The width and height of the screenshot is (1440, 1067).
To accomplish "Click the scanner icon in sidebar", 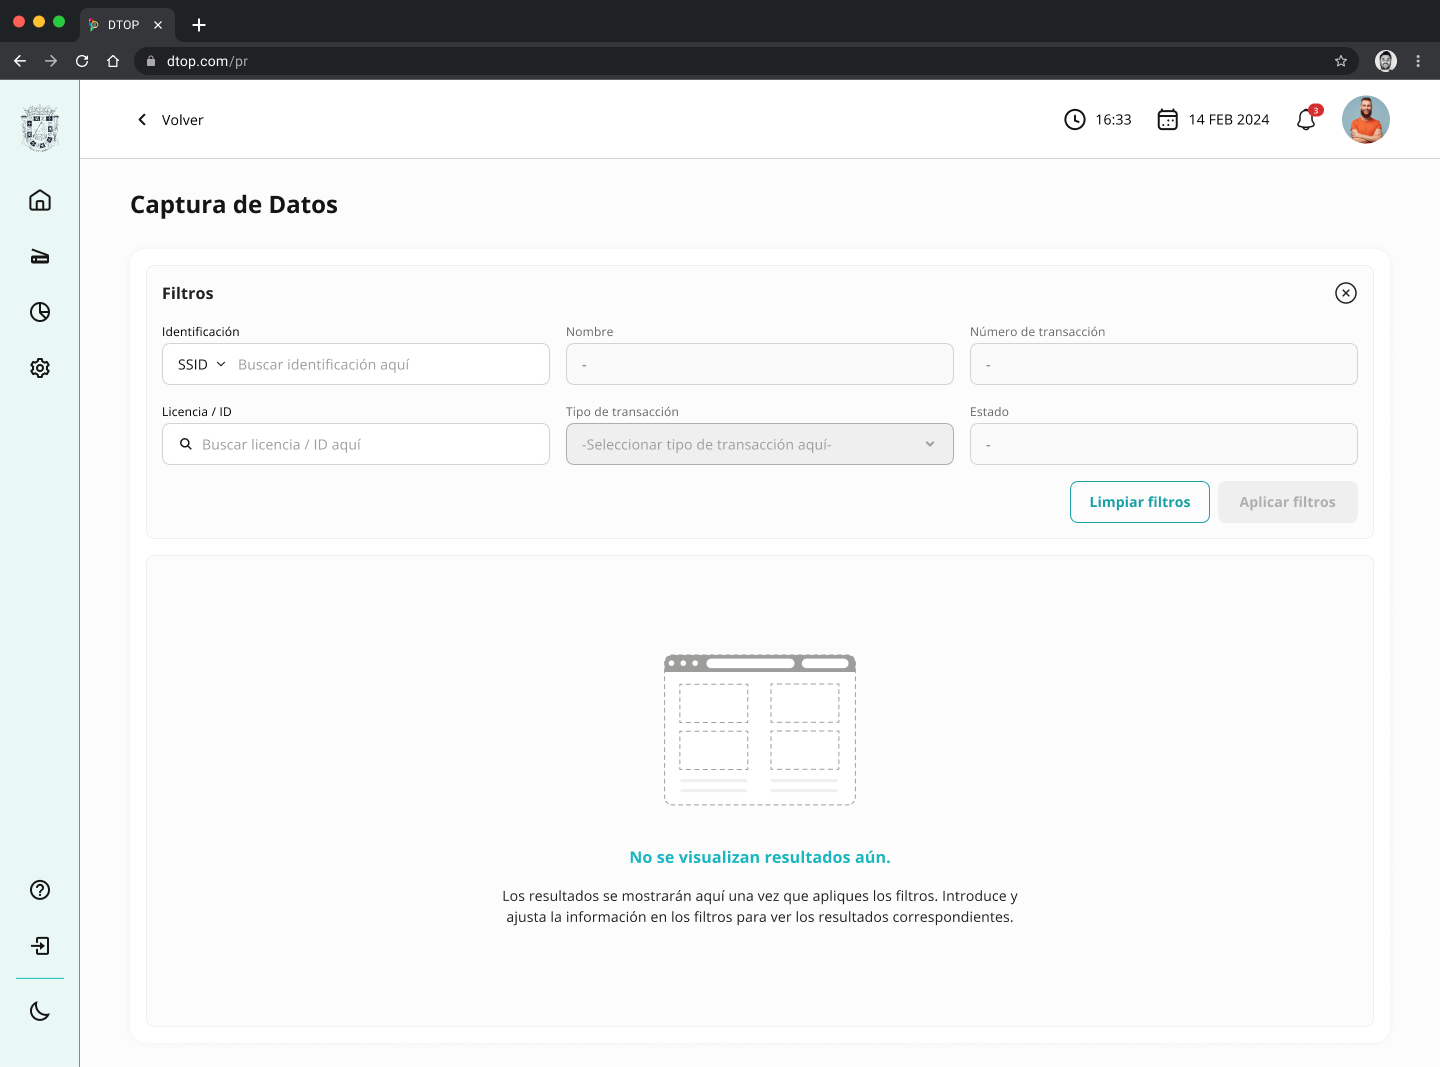I will pos(40,257).
